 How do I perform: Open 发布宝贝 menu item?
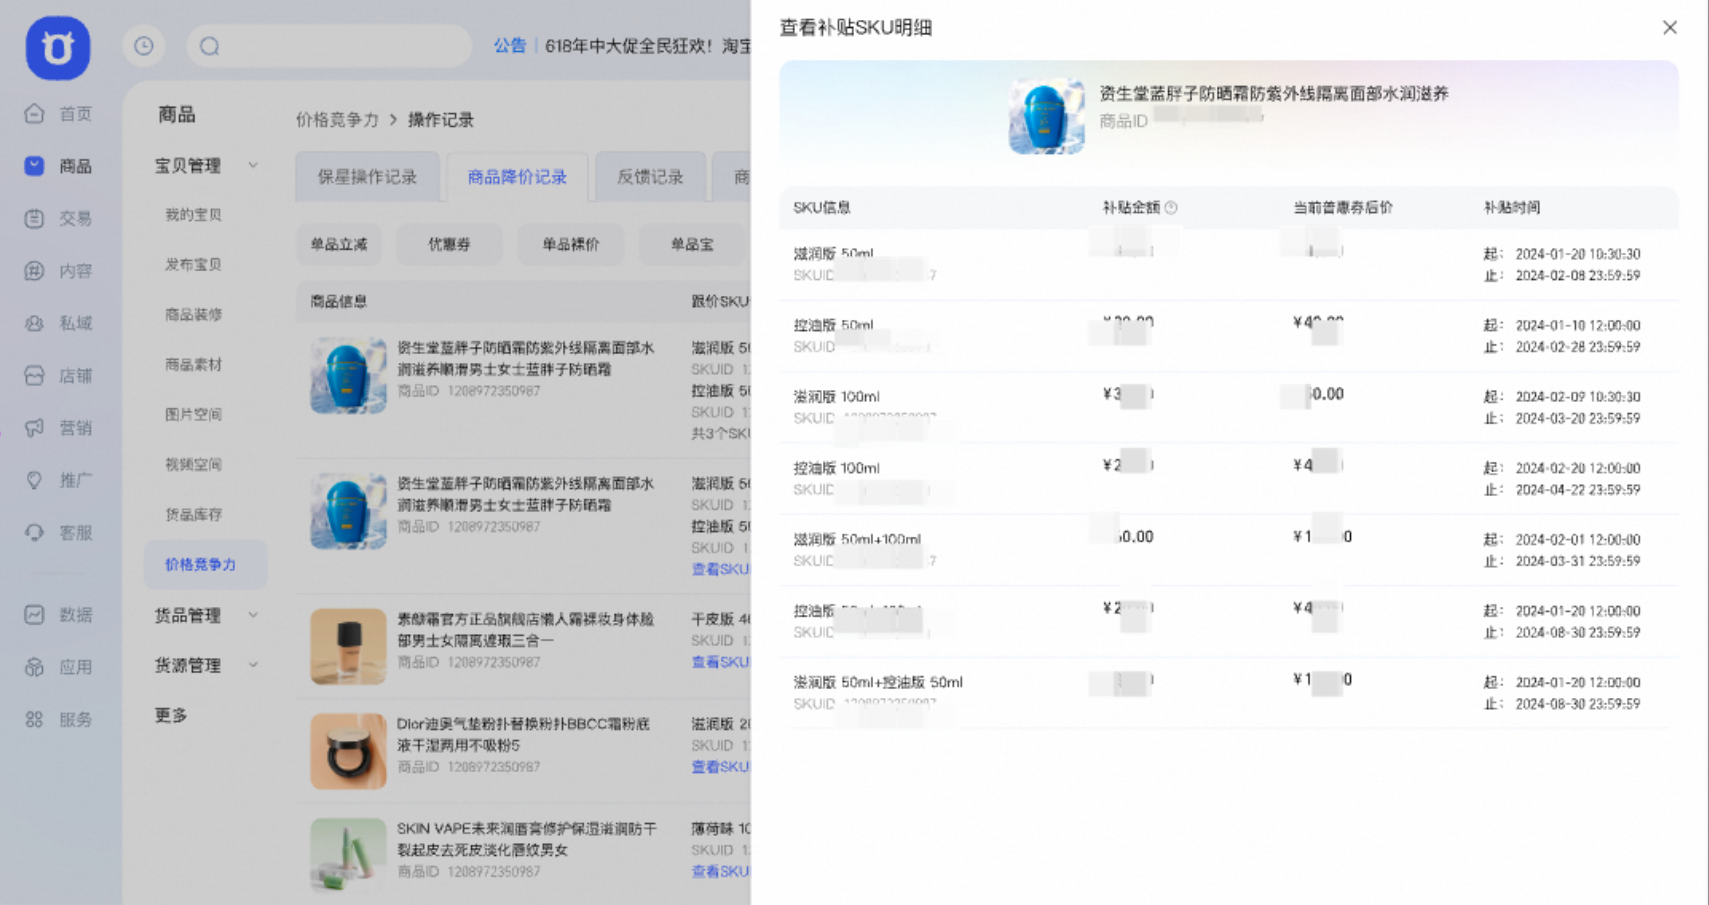pyautogui.click(x=193, y=264)
